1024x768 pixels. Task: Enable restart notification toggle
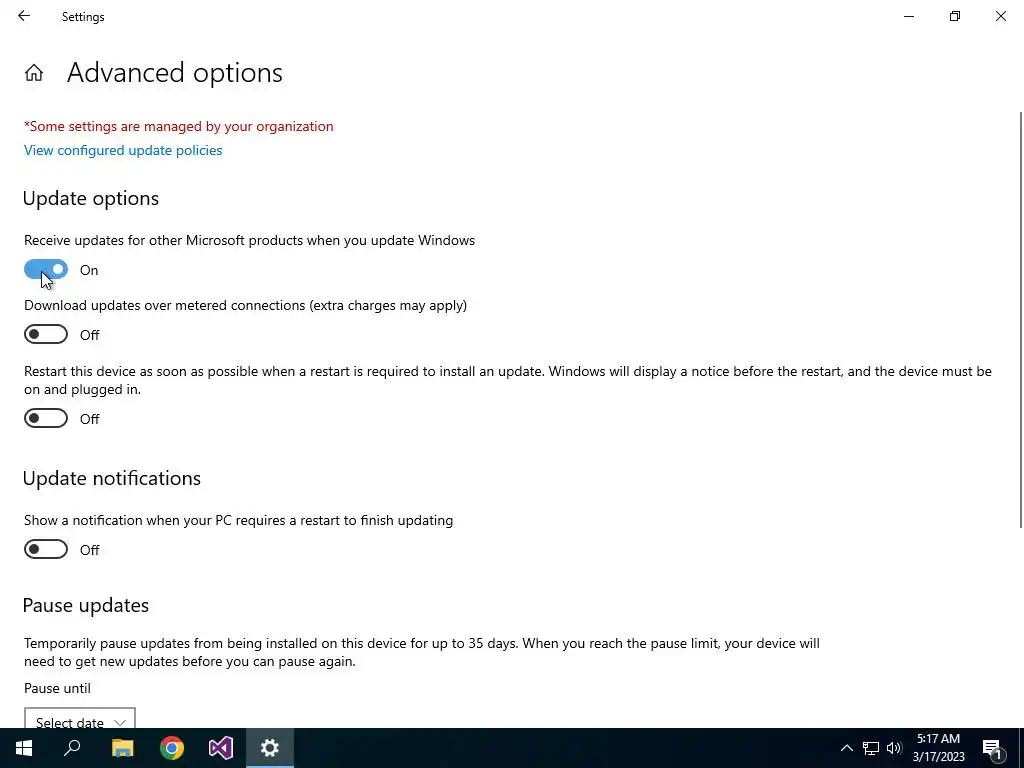(46, 549)
